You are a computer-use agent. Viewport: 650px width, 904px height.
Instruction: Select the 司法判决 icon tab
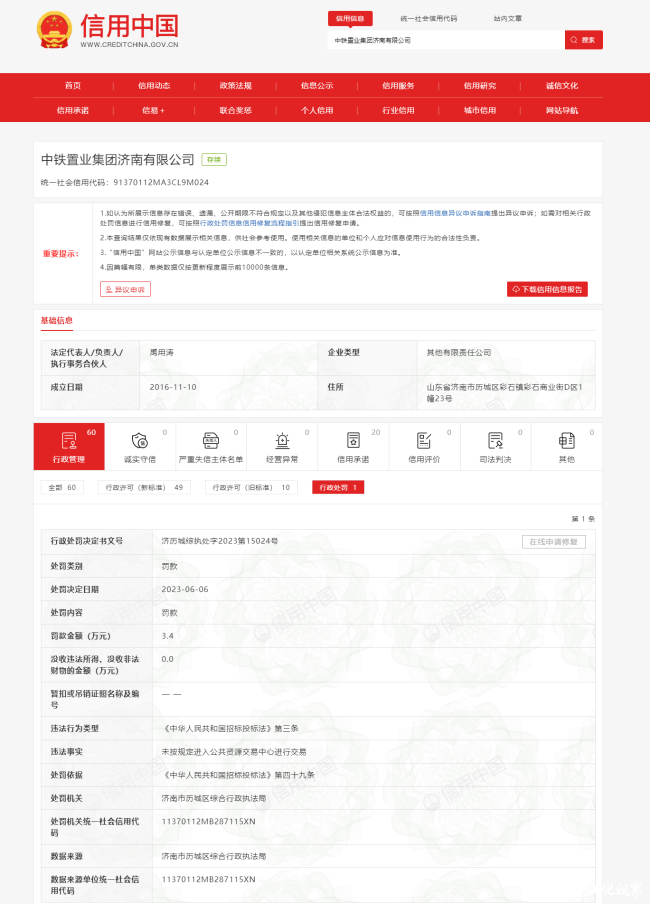point(495,447)
